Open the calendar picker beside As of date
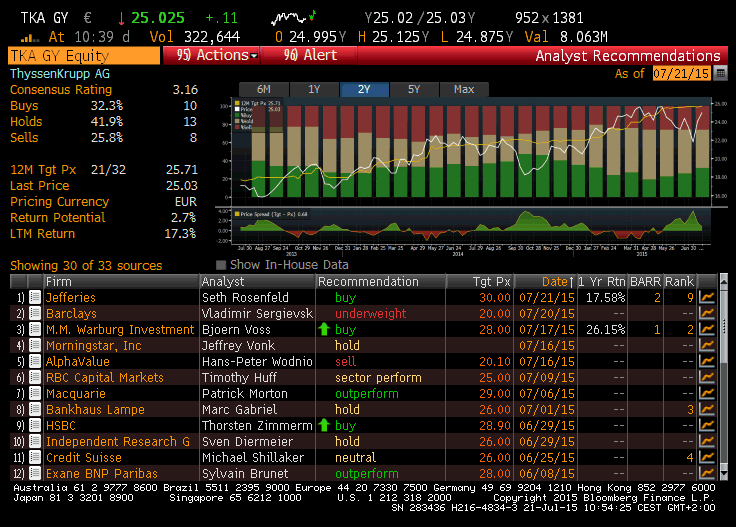Viewport: 736px width, 527px height. coord(720,73)
